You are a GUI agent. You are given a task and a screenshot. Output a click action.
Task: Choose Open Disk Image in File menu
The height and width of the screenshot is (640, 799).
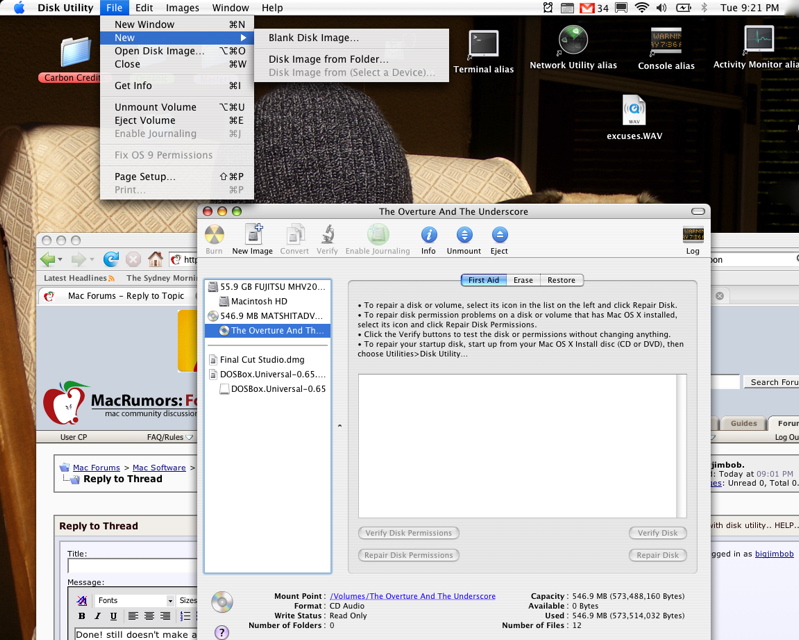click(177, 51)
